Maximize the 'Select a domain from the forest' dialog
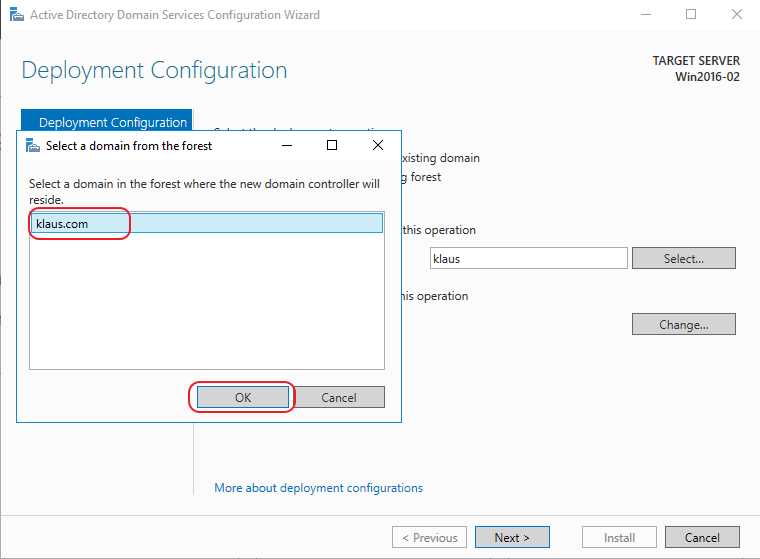This screenshot has height=559, width=760. coord(332,145)
